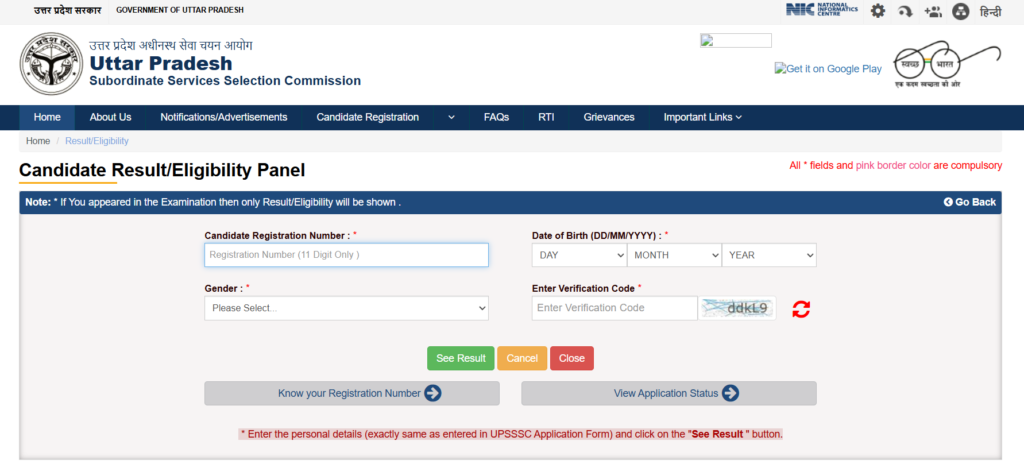The height and width of the screenshot is (464, 1024).
Task: Refresh the captcha verification code
Action: pos(801,309)
